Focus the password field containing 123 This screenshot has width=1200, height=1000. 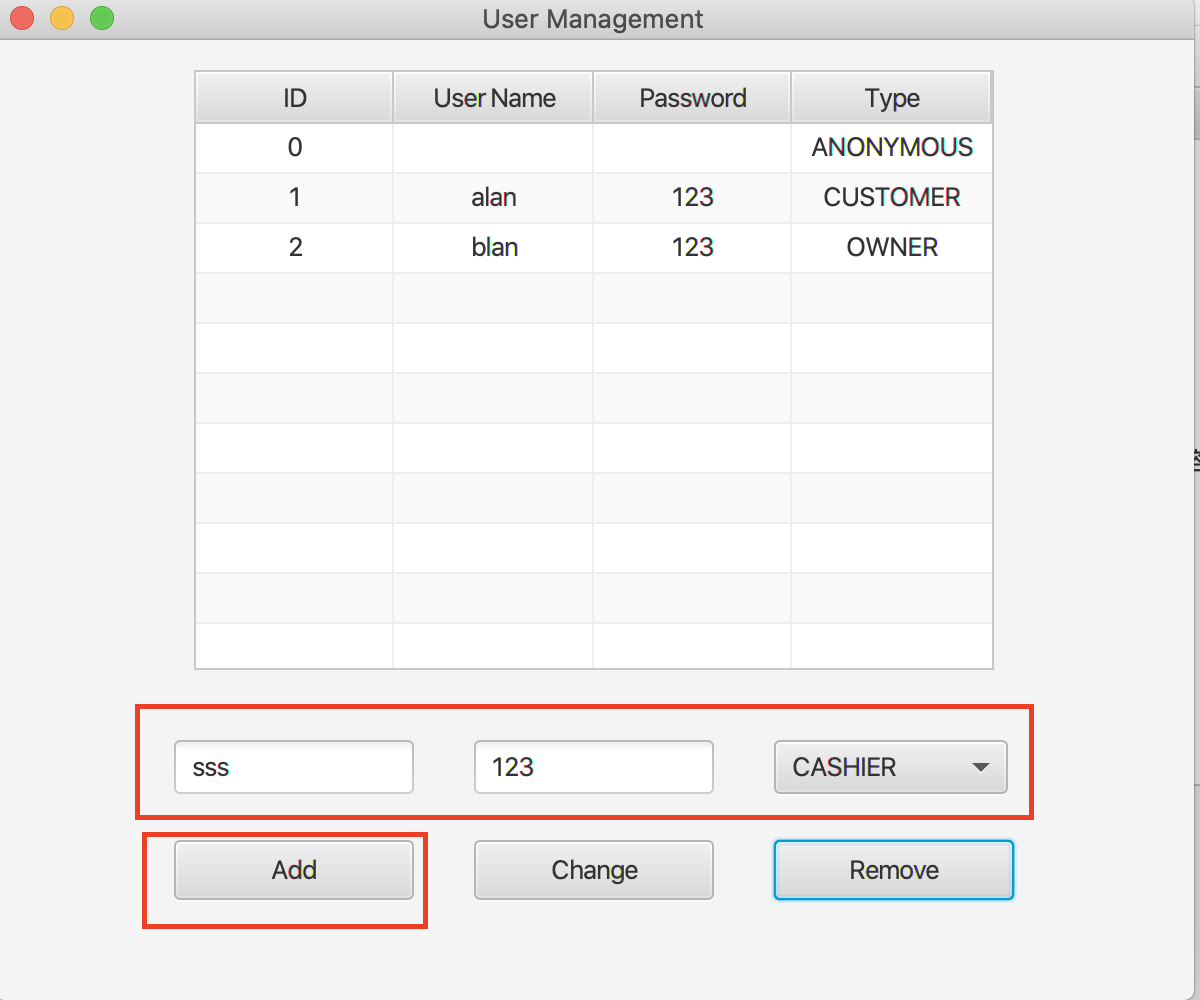(x=593, y=767)
